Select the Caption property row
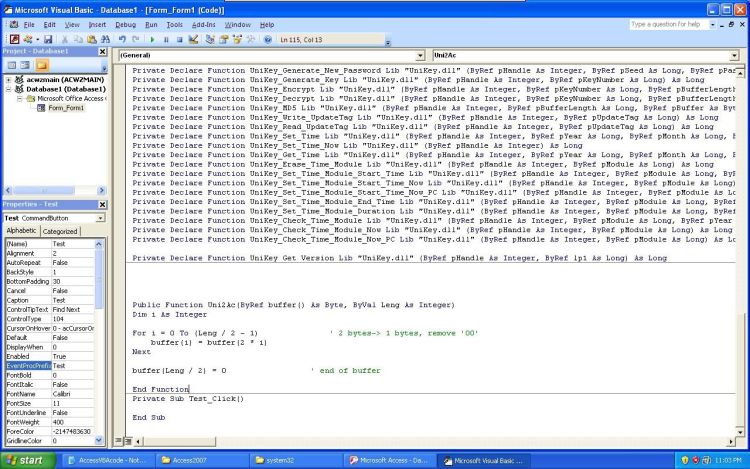750x469 pixels. pos(50,300)
